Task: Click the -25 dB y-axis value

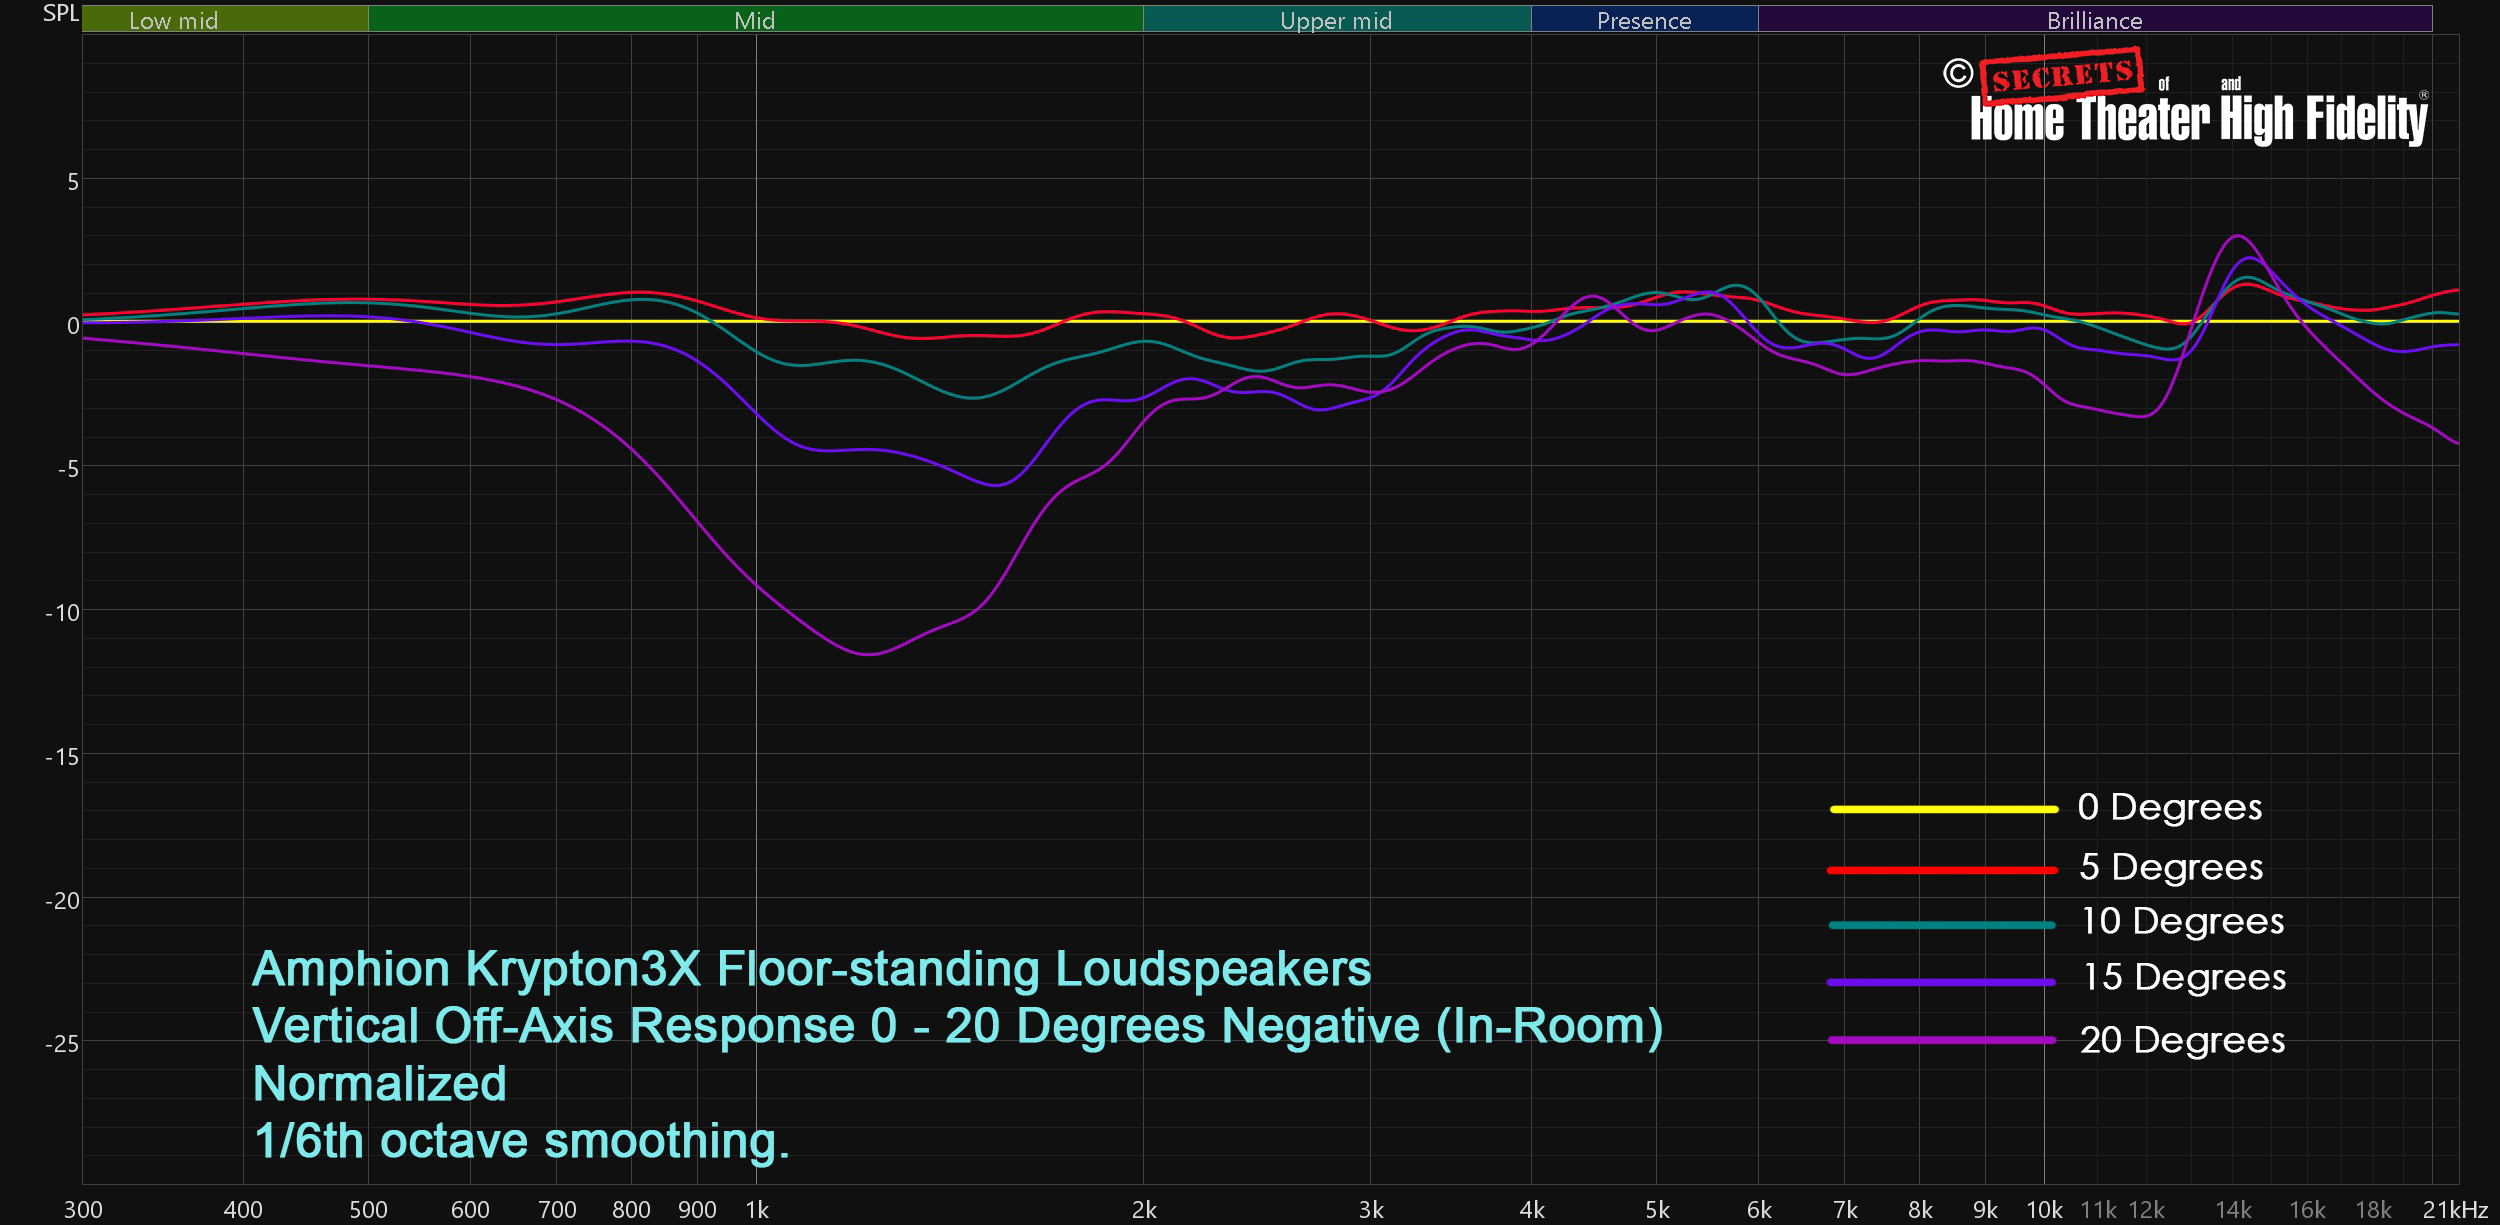Action: coord(62,1044)
